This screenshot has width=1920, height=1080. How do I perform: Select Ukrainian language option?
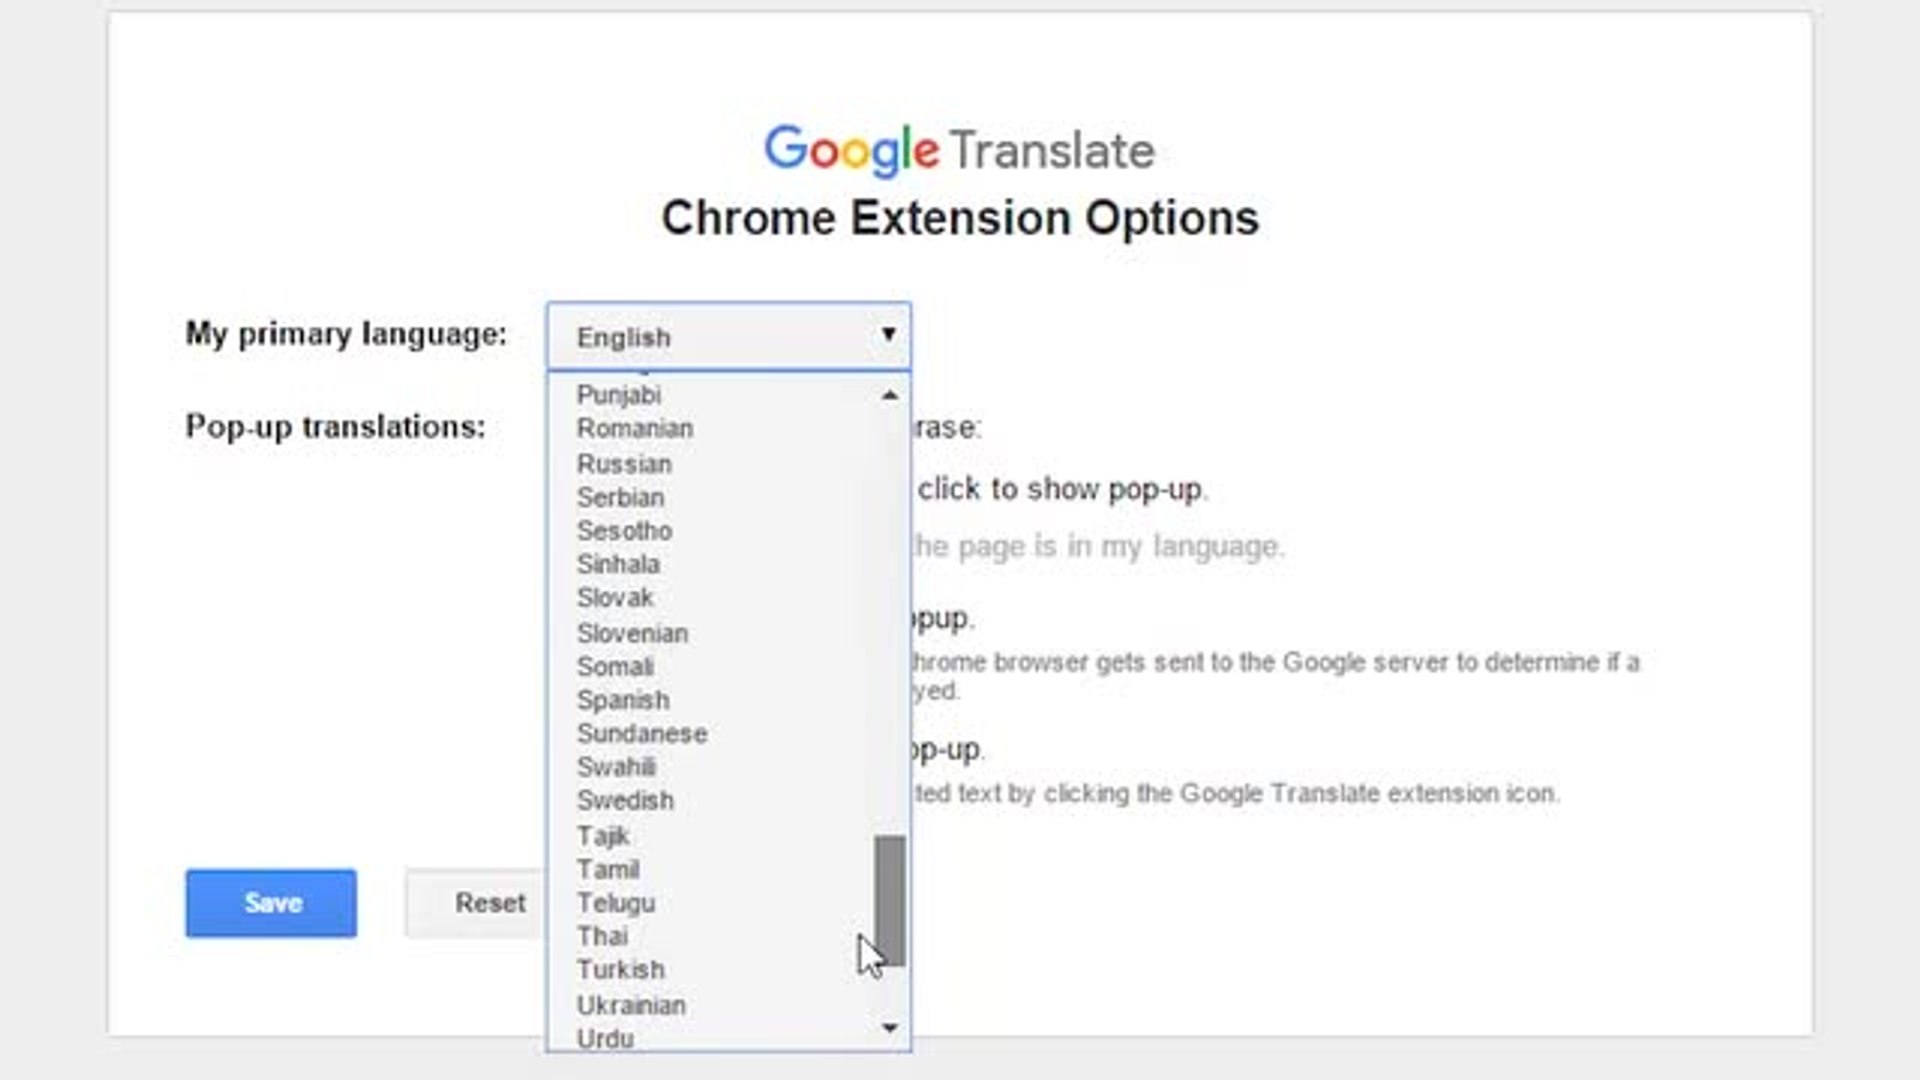(631, 1005)
